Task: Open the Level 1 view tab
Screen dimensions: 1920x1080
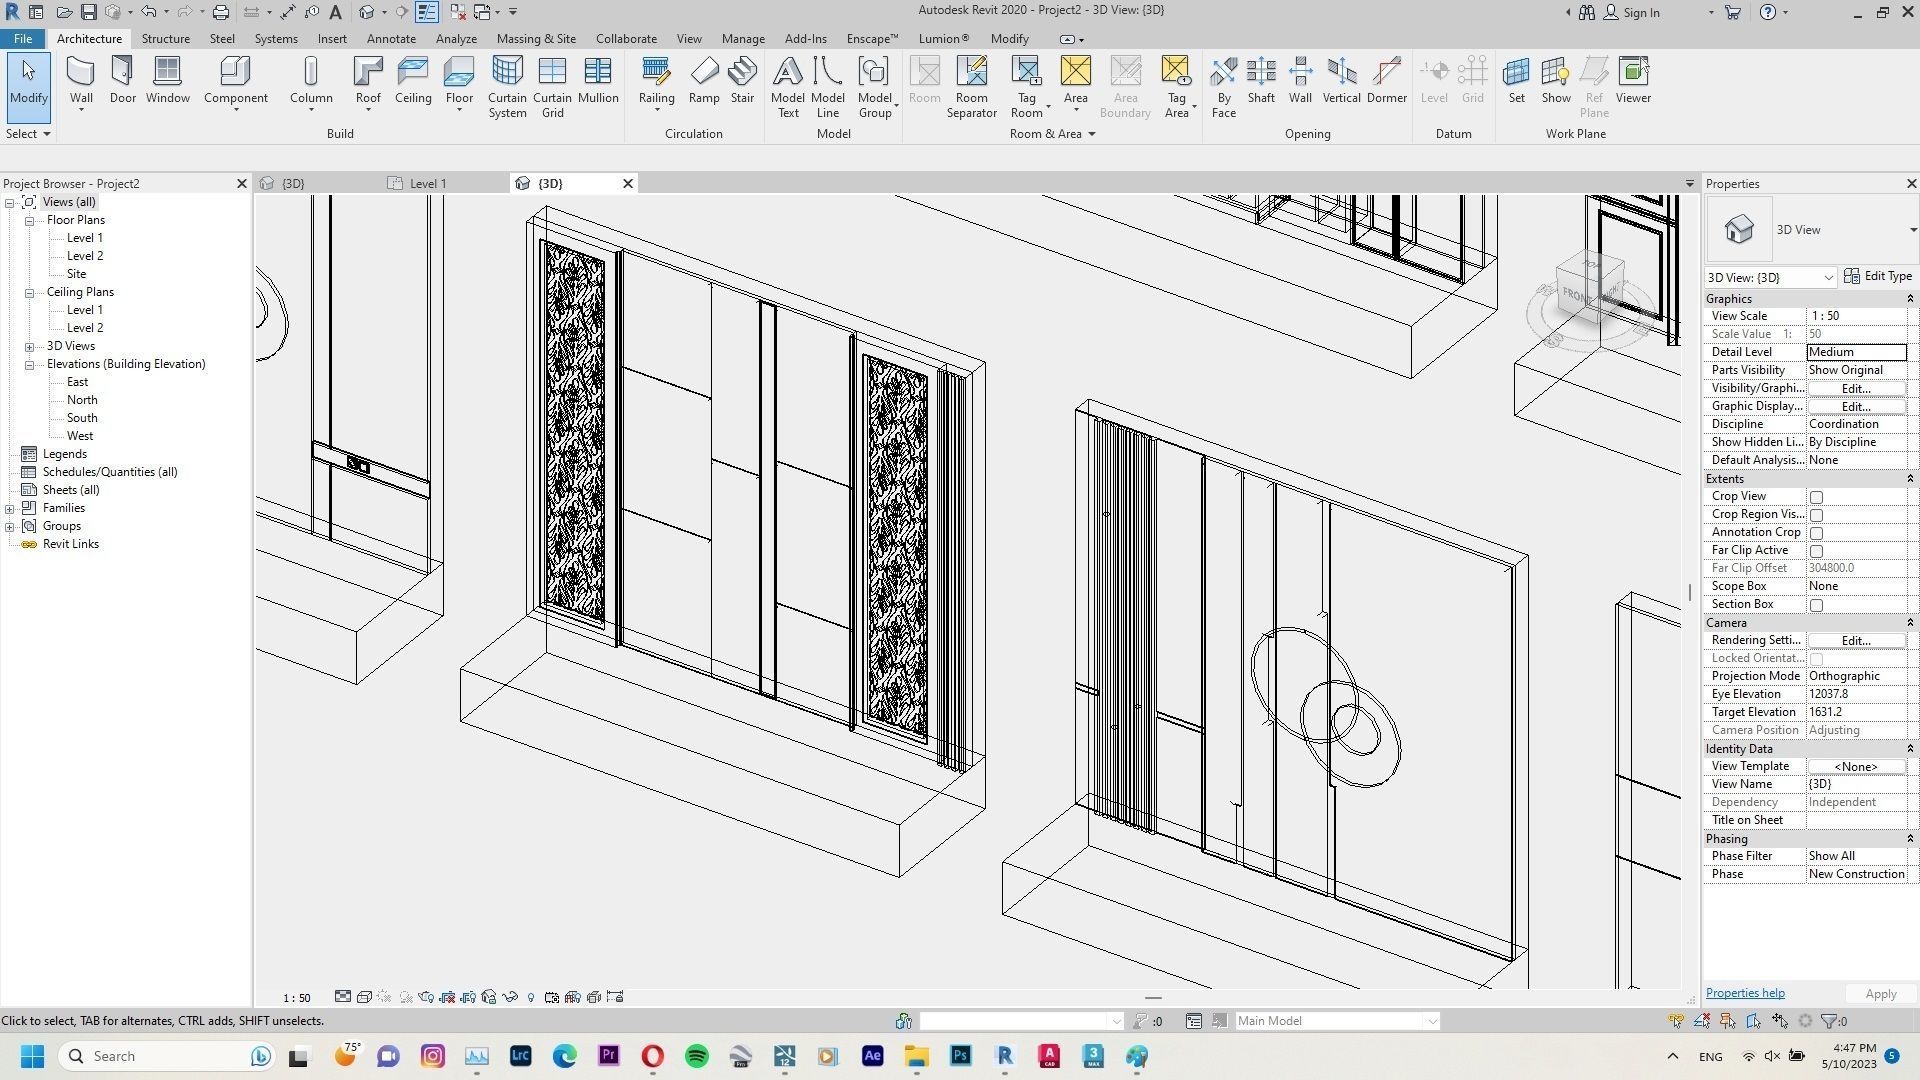Action: click(x=428, y=183)
